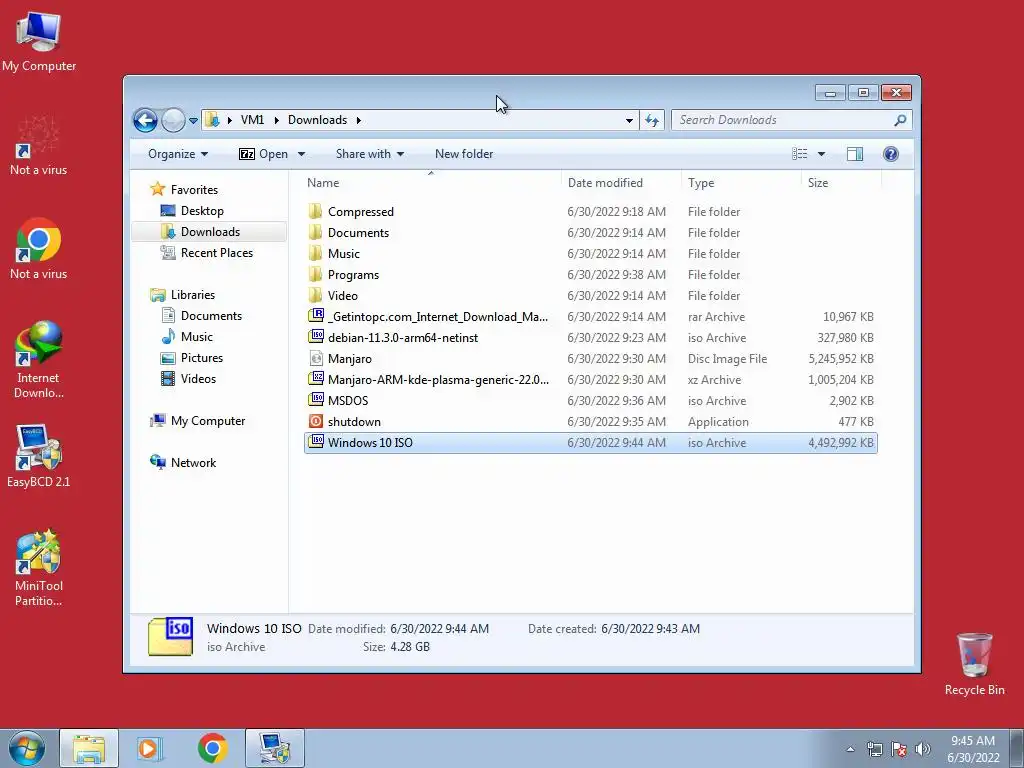Open the Organize menu
Image resolution: width=1024 pixels, height=768 pixels.
pos(178,154)
